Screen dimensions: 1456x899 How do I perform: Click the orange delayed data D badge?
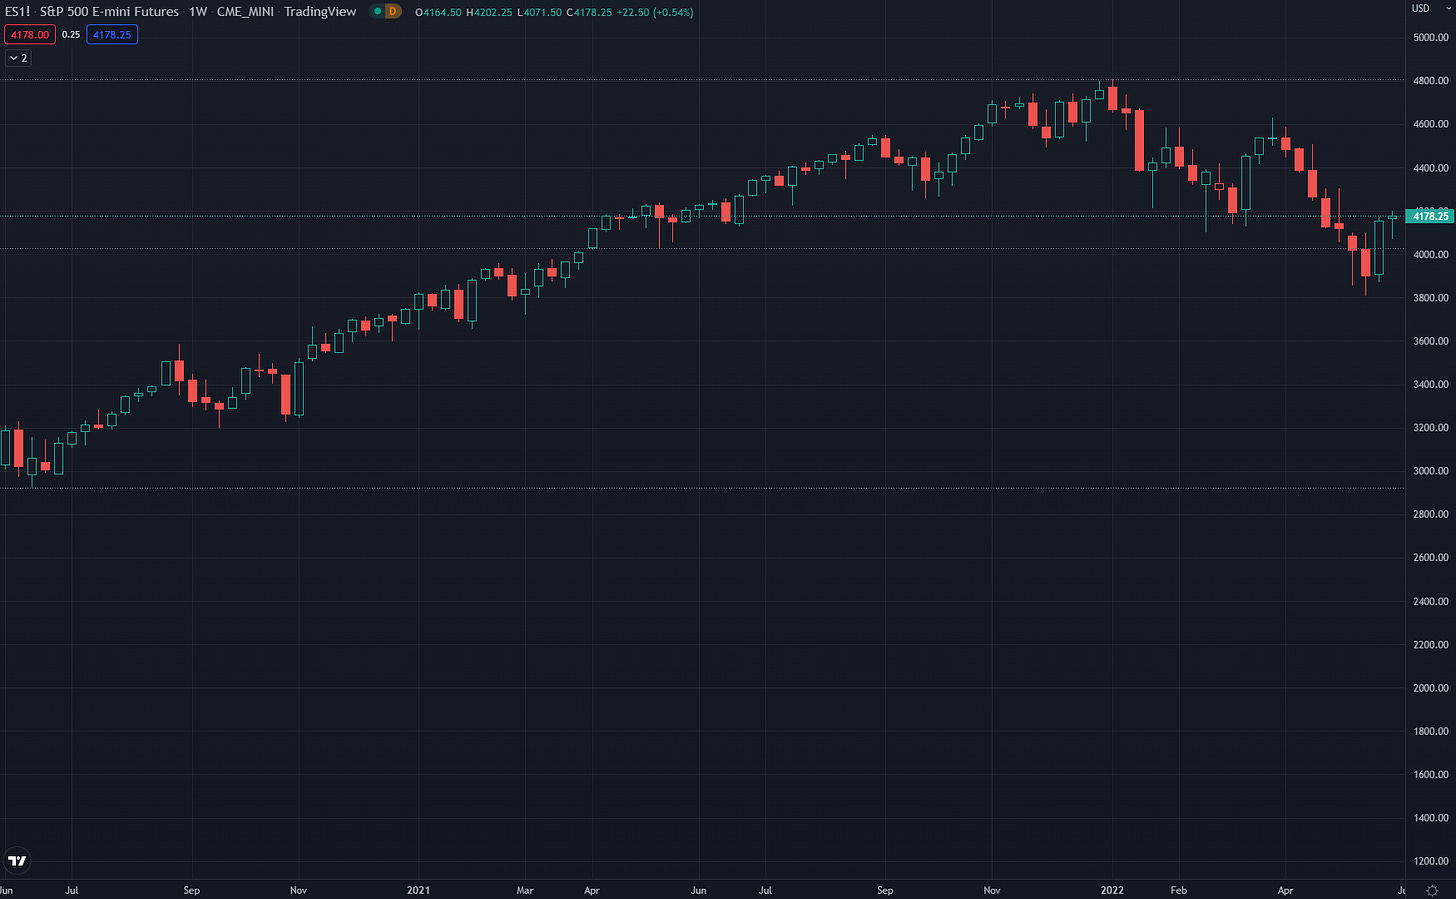(393, 12)
